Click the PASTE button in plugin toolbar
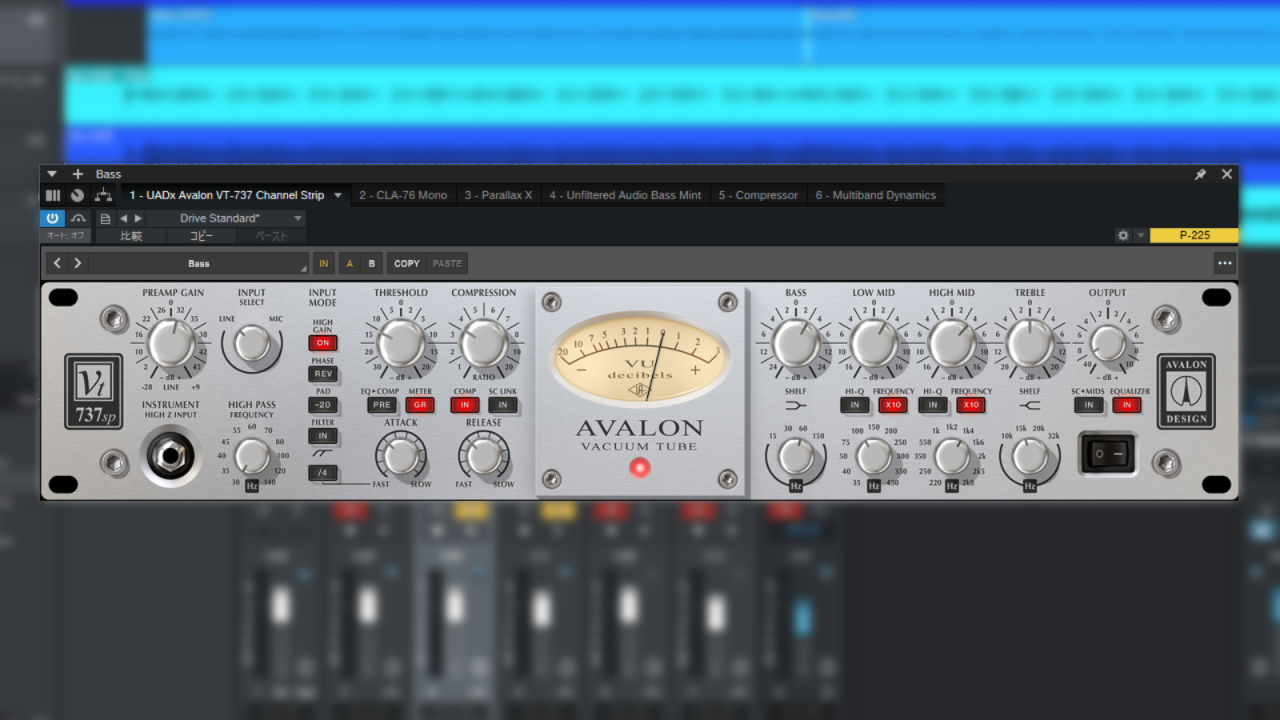Viewport: 1280px width, 720px height. click(x=447, y=263)
